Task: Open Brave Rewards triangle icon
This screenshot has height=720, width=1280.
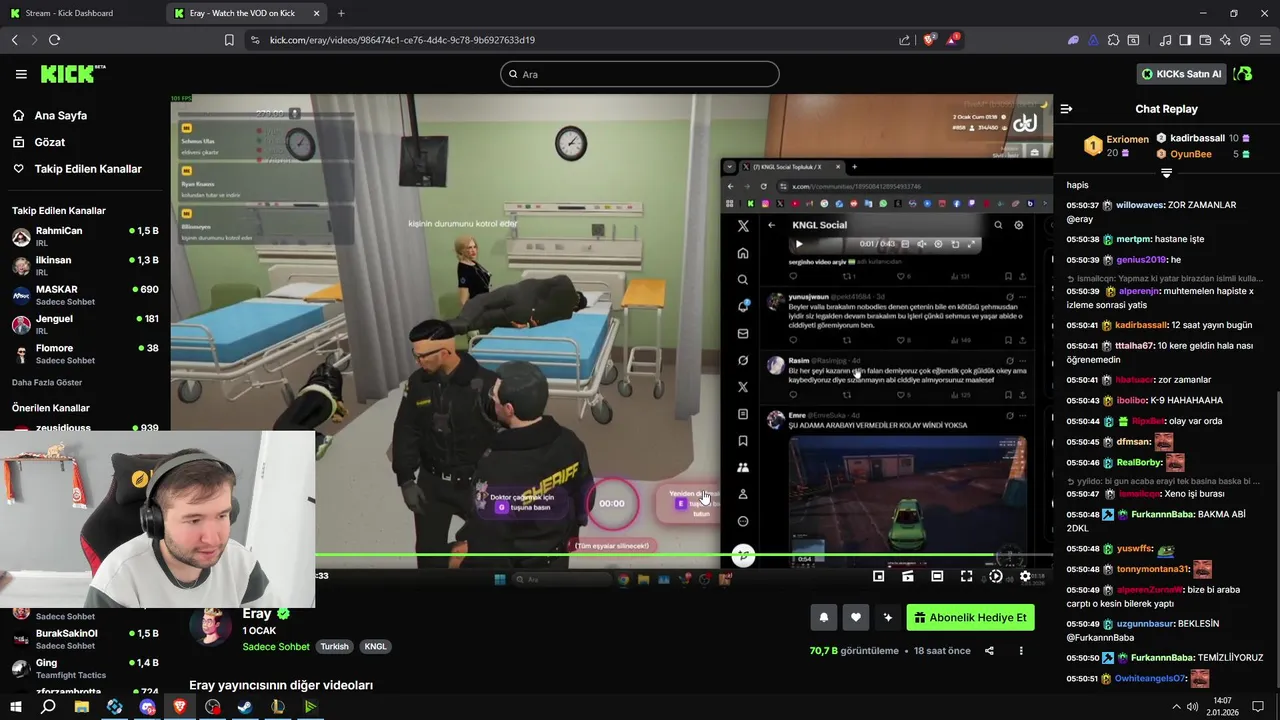Action: tap(953, 40)
